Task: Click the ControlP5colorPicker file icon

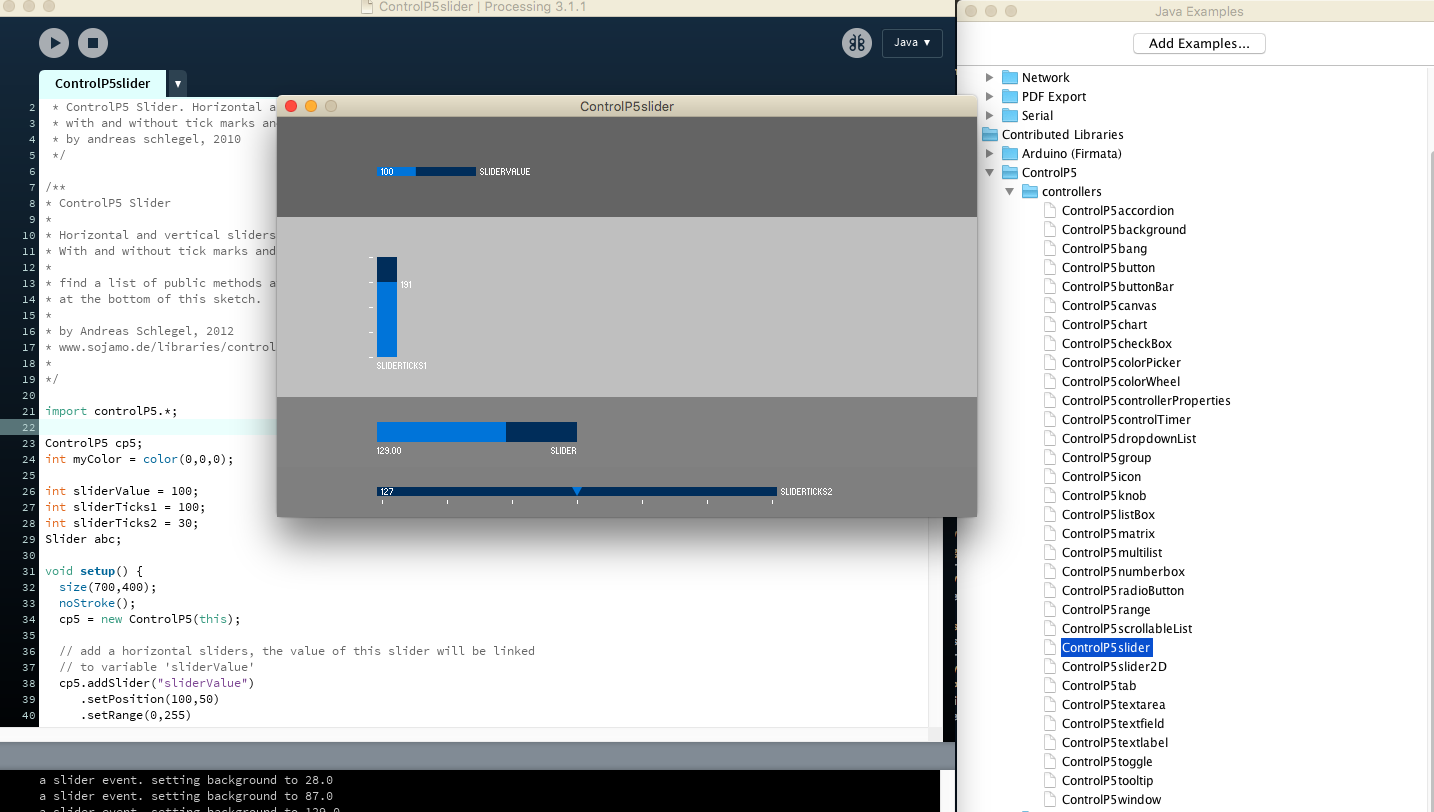Action: click(1050, 362)
